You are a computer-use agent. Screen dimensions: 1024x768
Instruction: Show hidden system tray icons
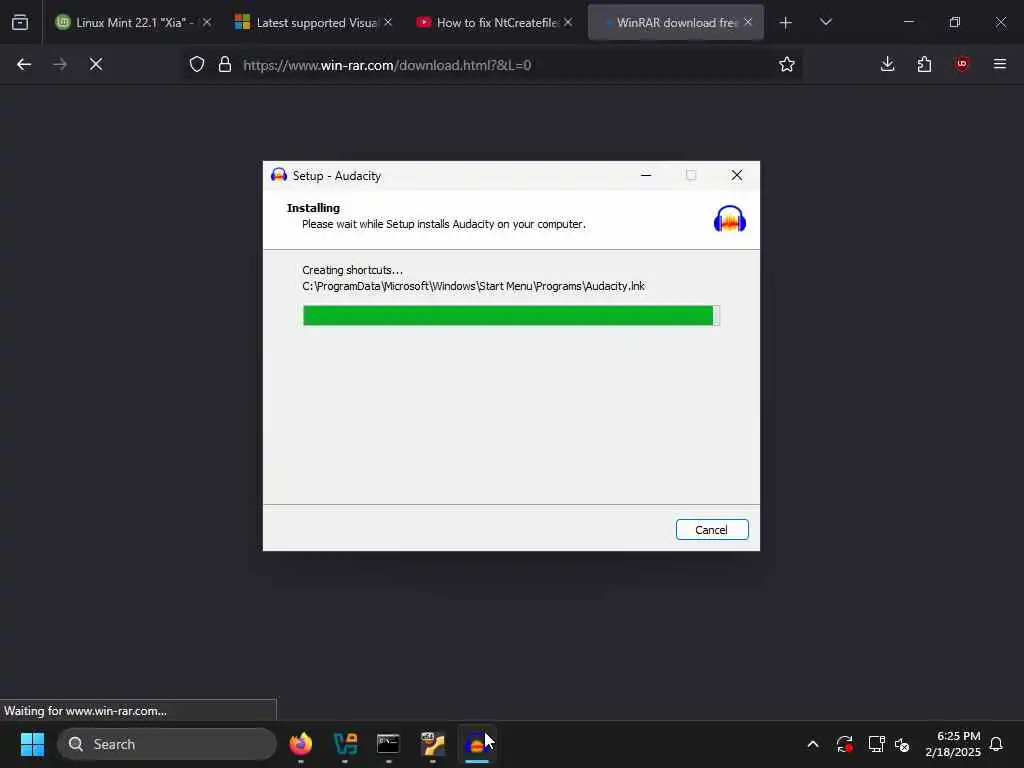[x=813, y=744]
